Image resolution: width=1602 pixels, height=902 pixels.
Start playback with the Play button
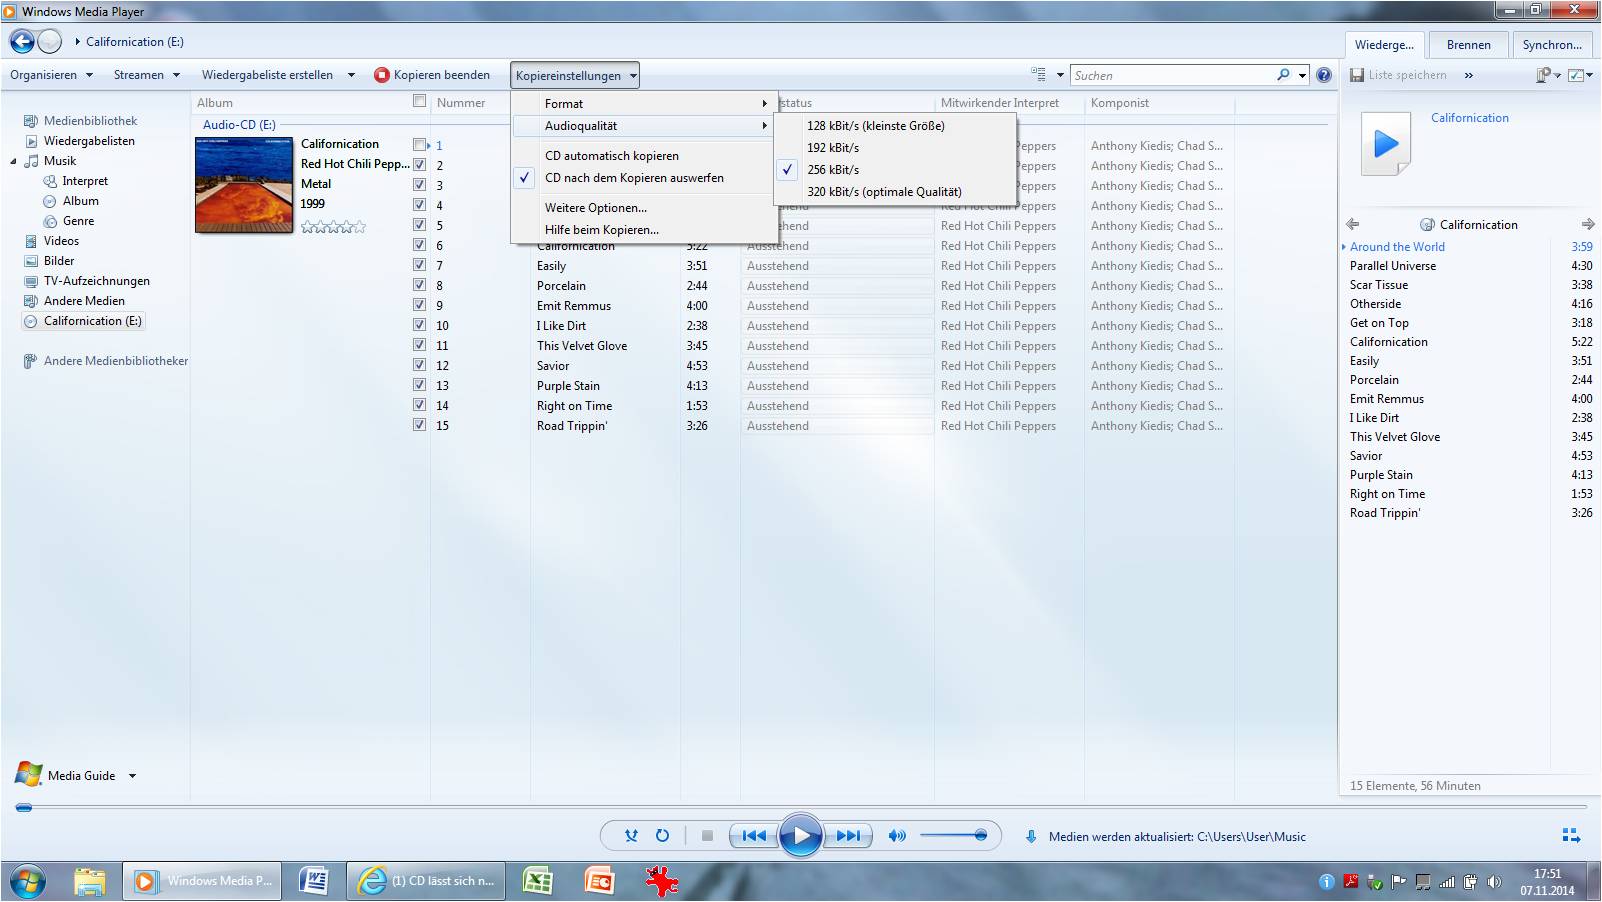800,836
